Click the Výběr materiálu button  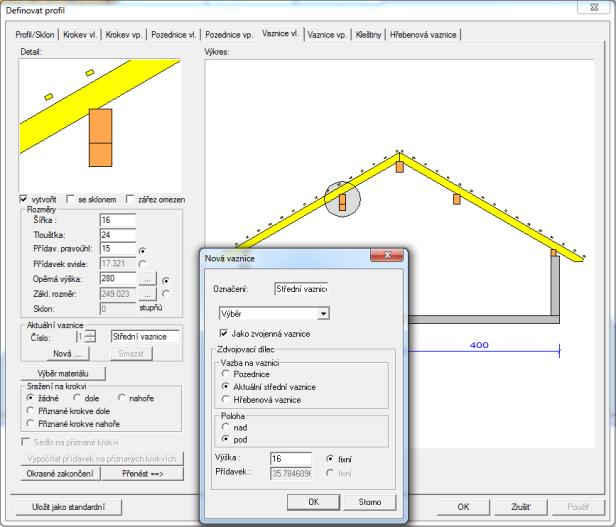63,373
